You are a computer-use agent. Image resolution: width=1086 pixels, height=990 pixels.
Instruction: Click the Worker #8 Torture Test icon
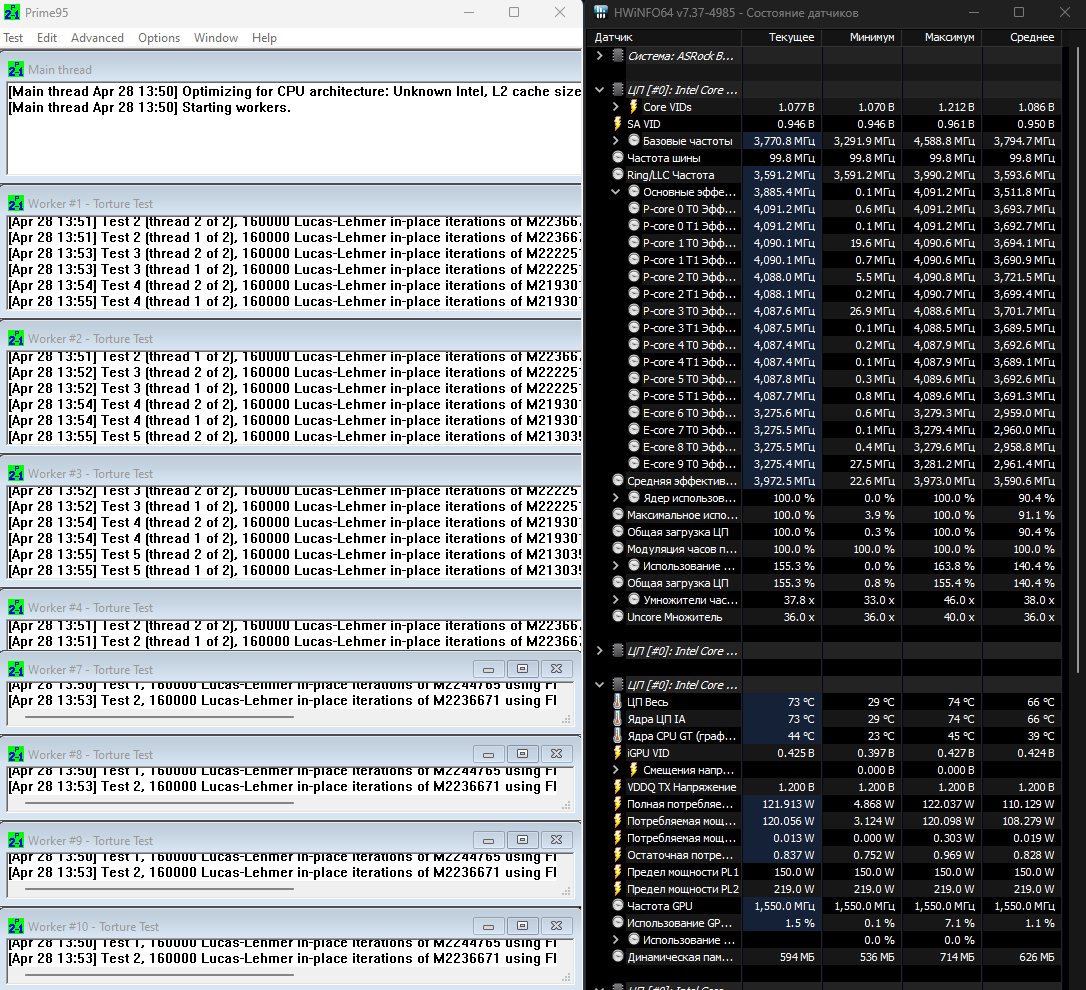point(16,754)
